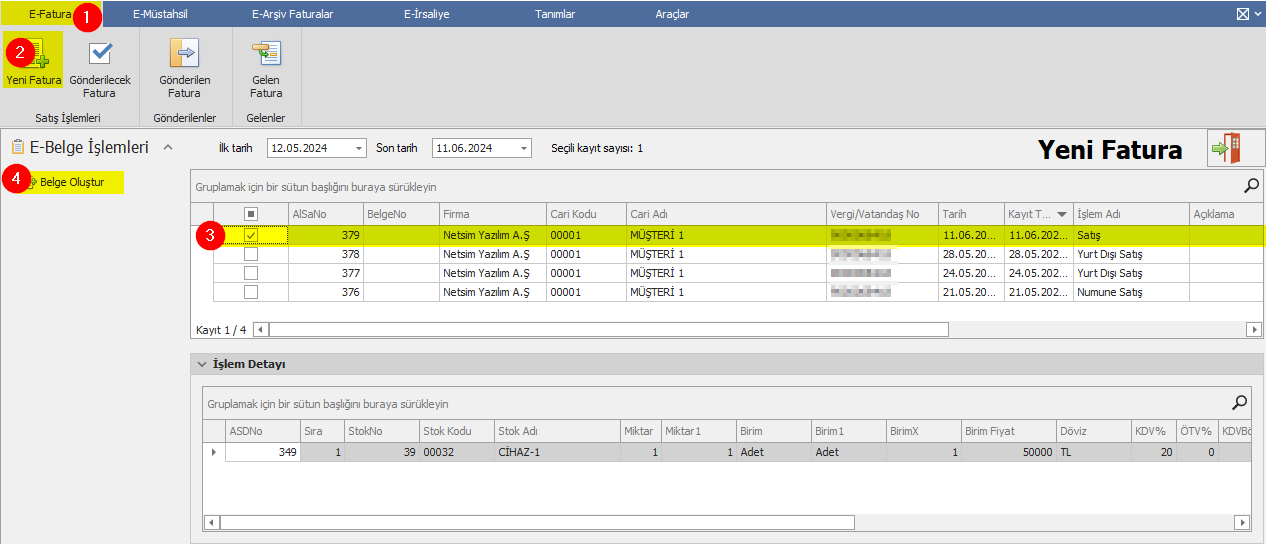Click the search magnifier in the invoice grid
Image resolution: width=1266 pixels, height=544 pixels.
coord(1251,185)
